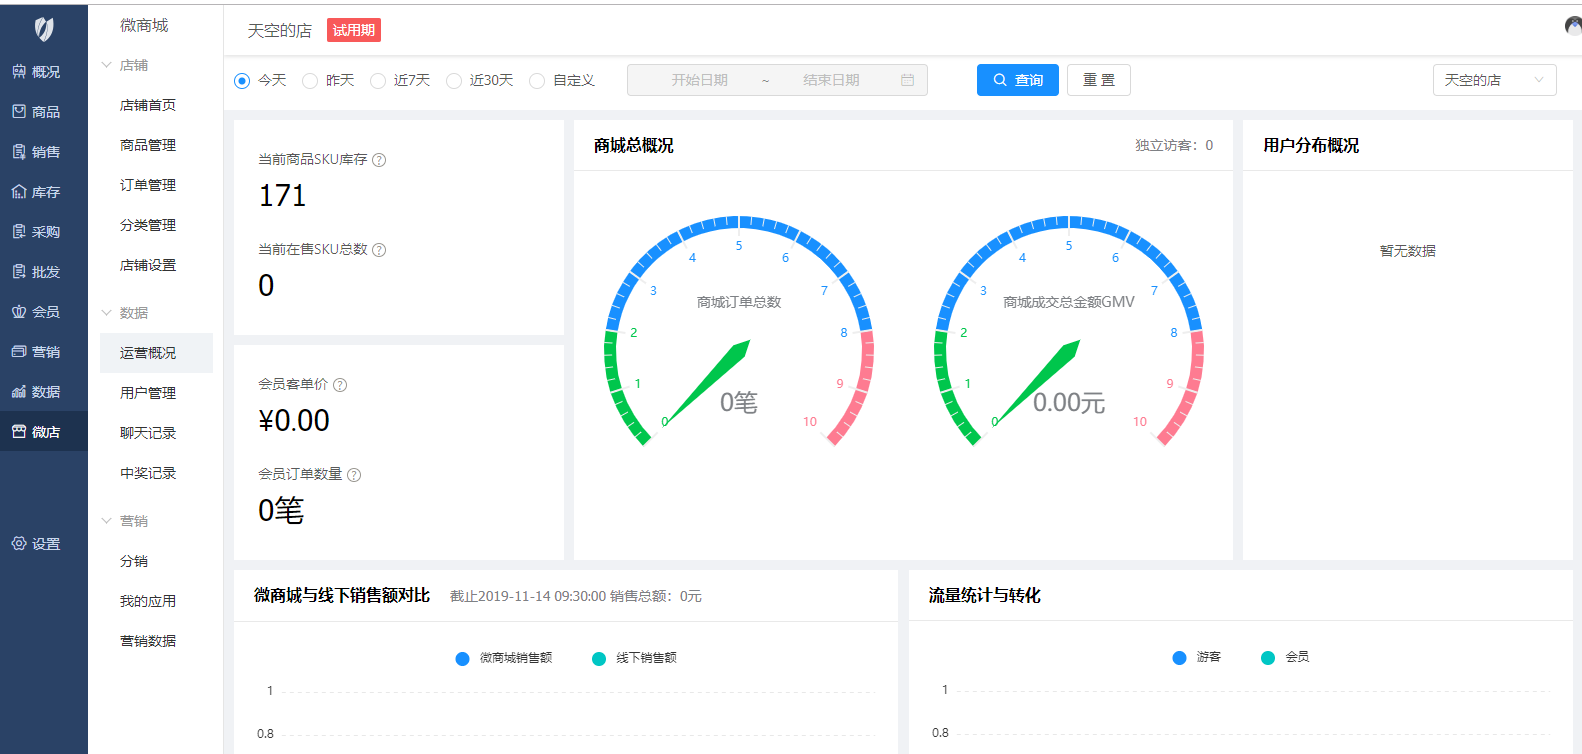Click help icon beside 会员客单价
This screenshot has height=754, width=1582.
(340, 385)
